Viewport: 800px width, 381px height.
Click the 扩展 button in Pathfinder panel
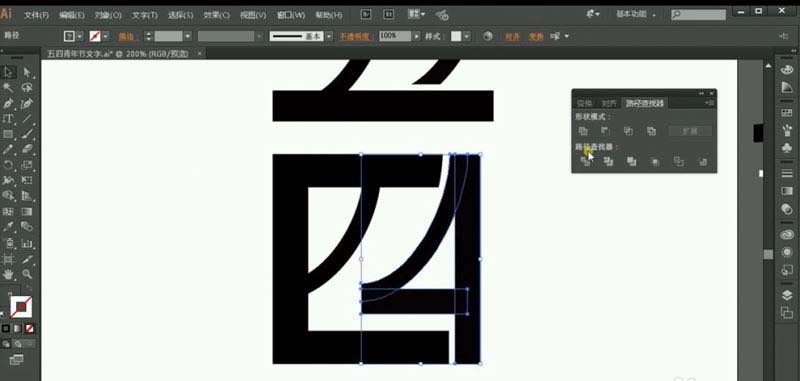pyautogui.click(x=690, y=131)
